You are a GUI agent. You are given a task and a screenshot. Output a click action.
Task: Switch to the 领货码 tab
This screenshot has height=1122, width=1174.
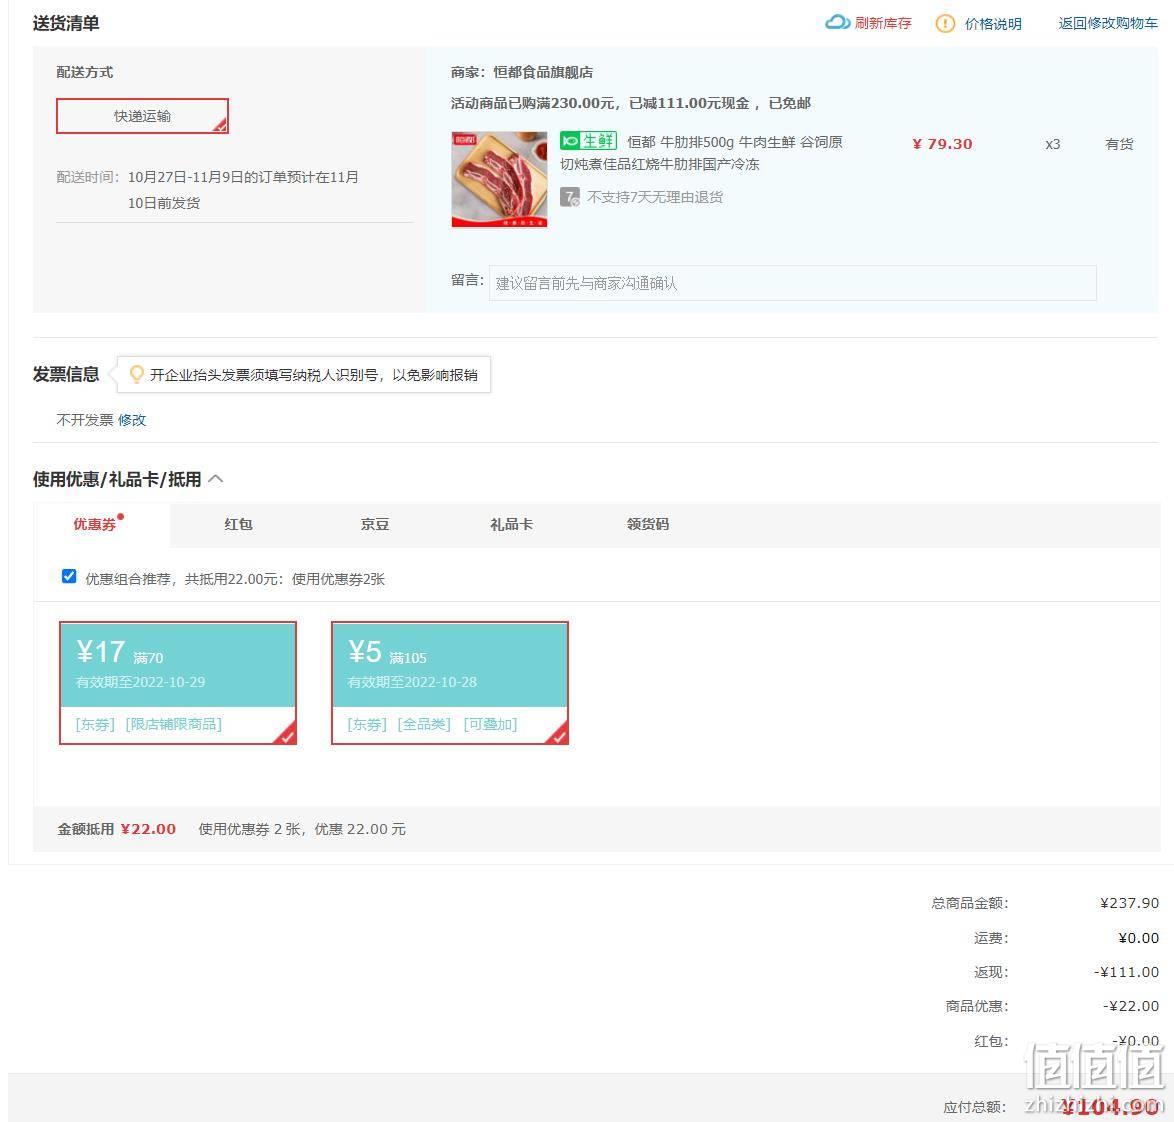pos(648,524)
